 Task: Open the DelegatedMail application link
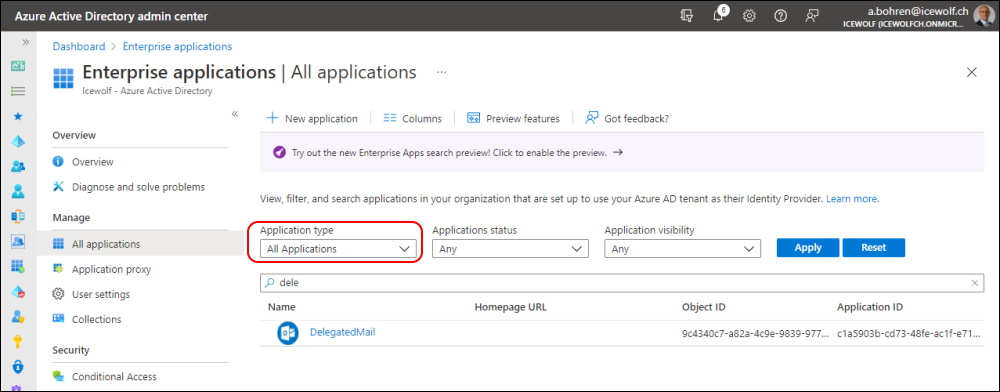pos(342,331)
